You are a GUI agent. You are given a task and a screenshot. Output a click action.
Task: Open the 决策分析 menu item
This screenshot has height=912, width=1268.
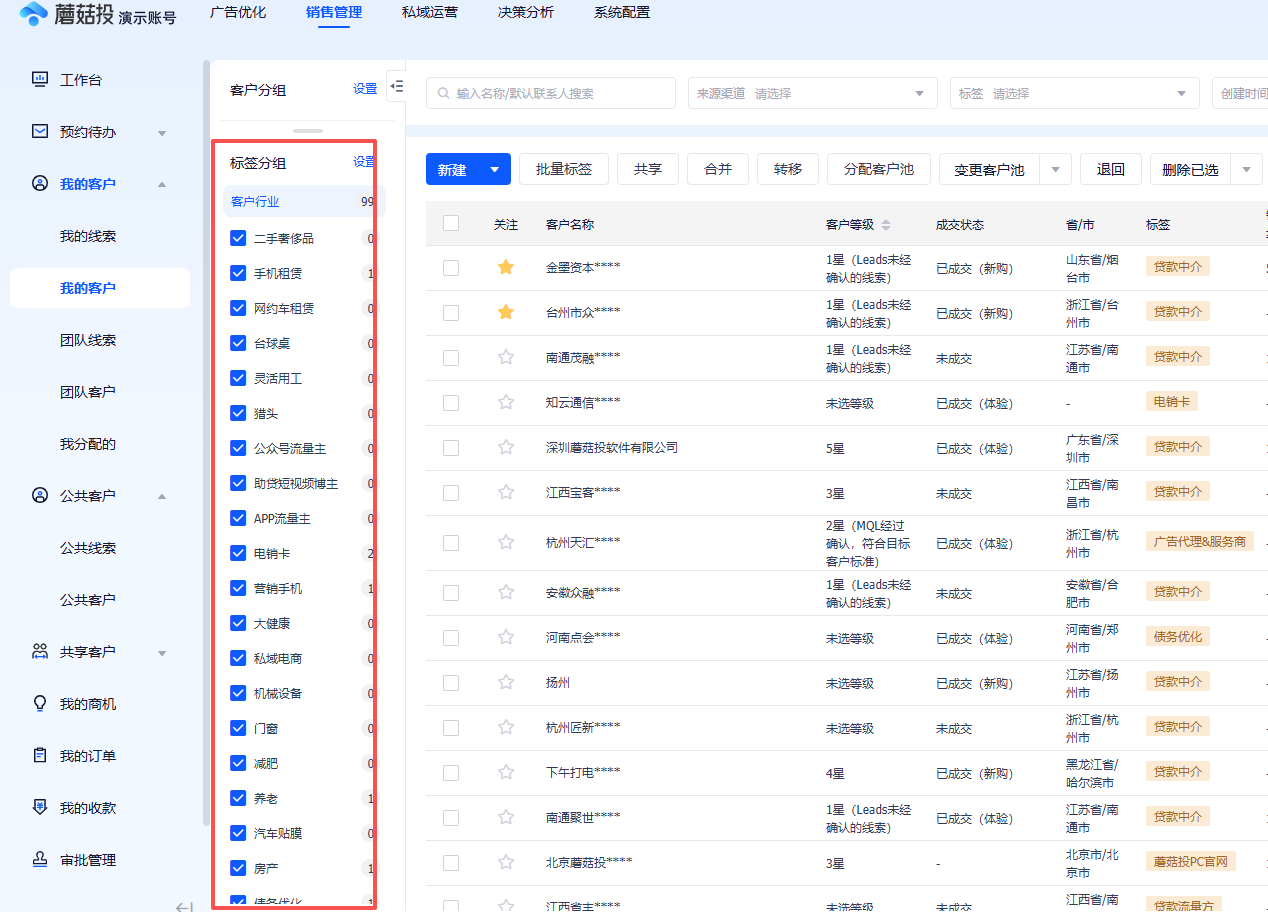coord(525,13)
